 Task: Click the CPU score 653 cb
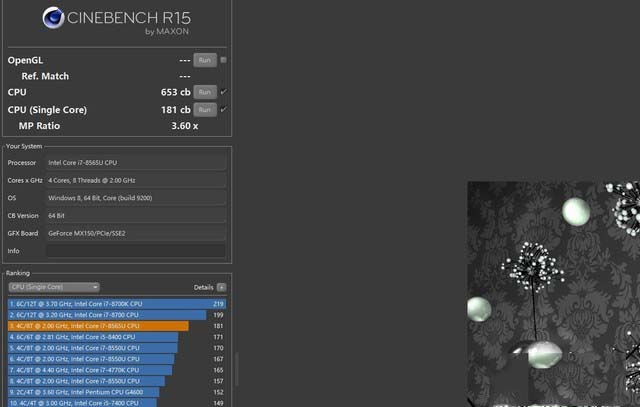tap(176, 92)
